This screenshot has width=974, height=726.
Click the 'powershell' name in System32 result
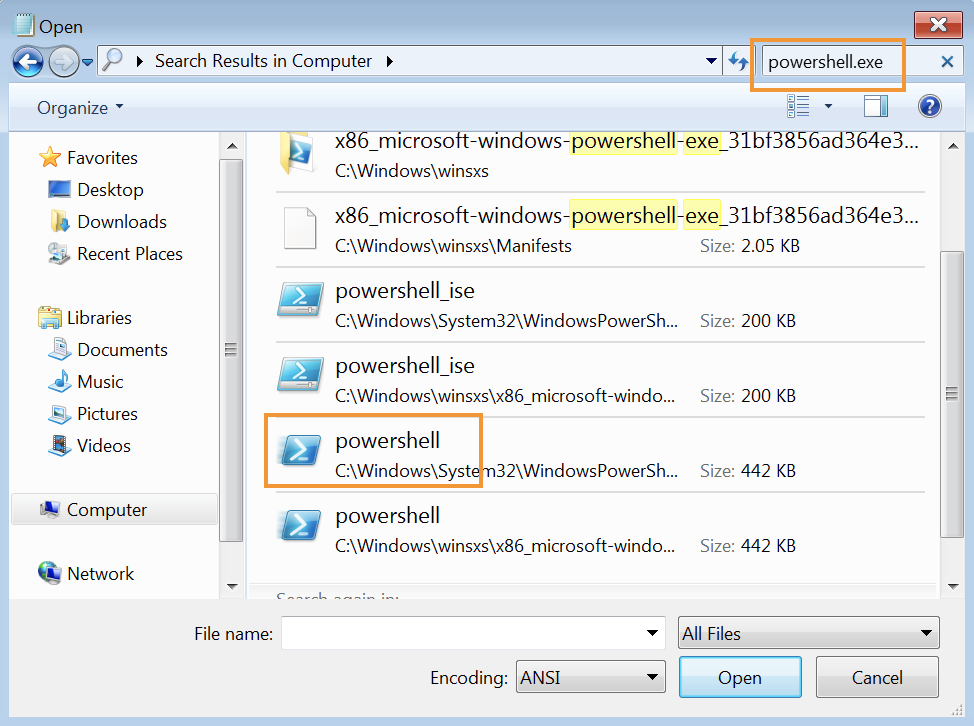point(388,441)
